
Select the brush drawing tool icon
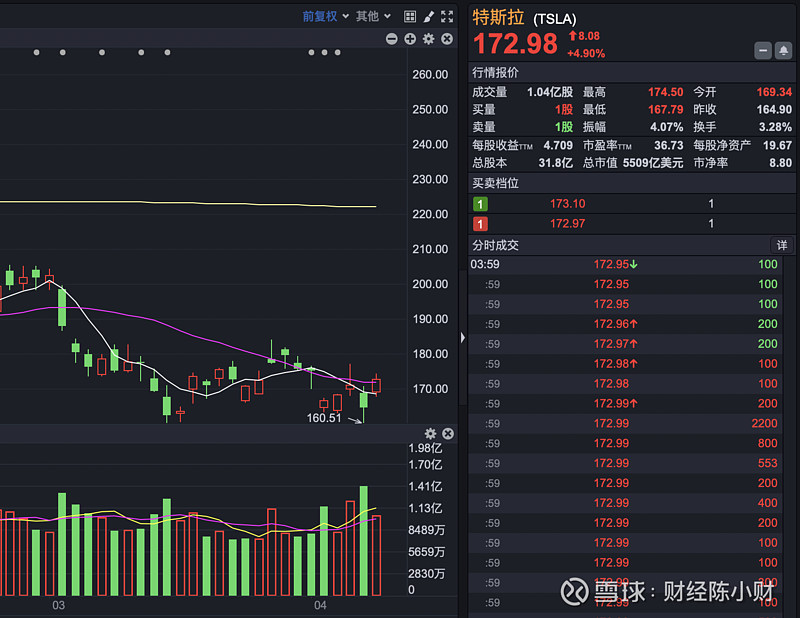click(x=428, y=16)
